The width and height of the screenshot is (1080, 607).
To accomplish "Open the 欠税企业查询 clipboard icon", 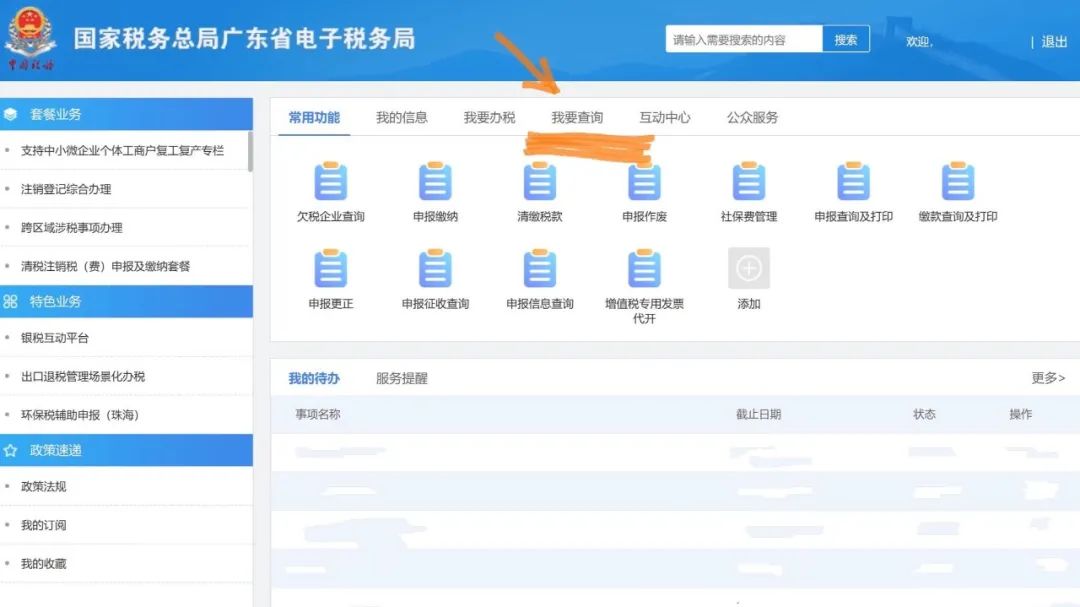I will (x=331, y=181).
